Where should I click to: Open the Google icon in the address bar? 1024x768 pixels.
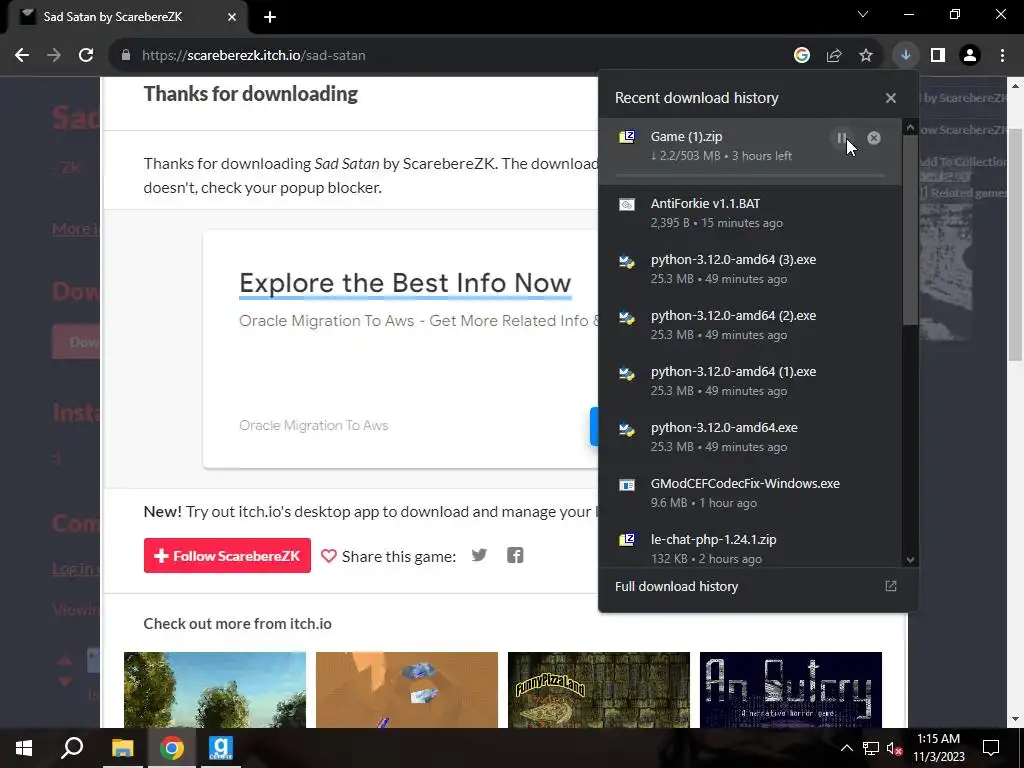coord(802,56)
